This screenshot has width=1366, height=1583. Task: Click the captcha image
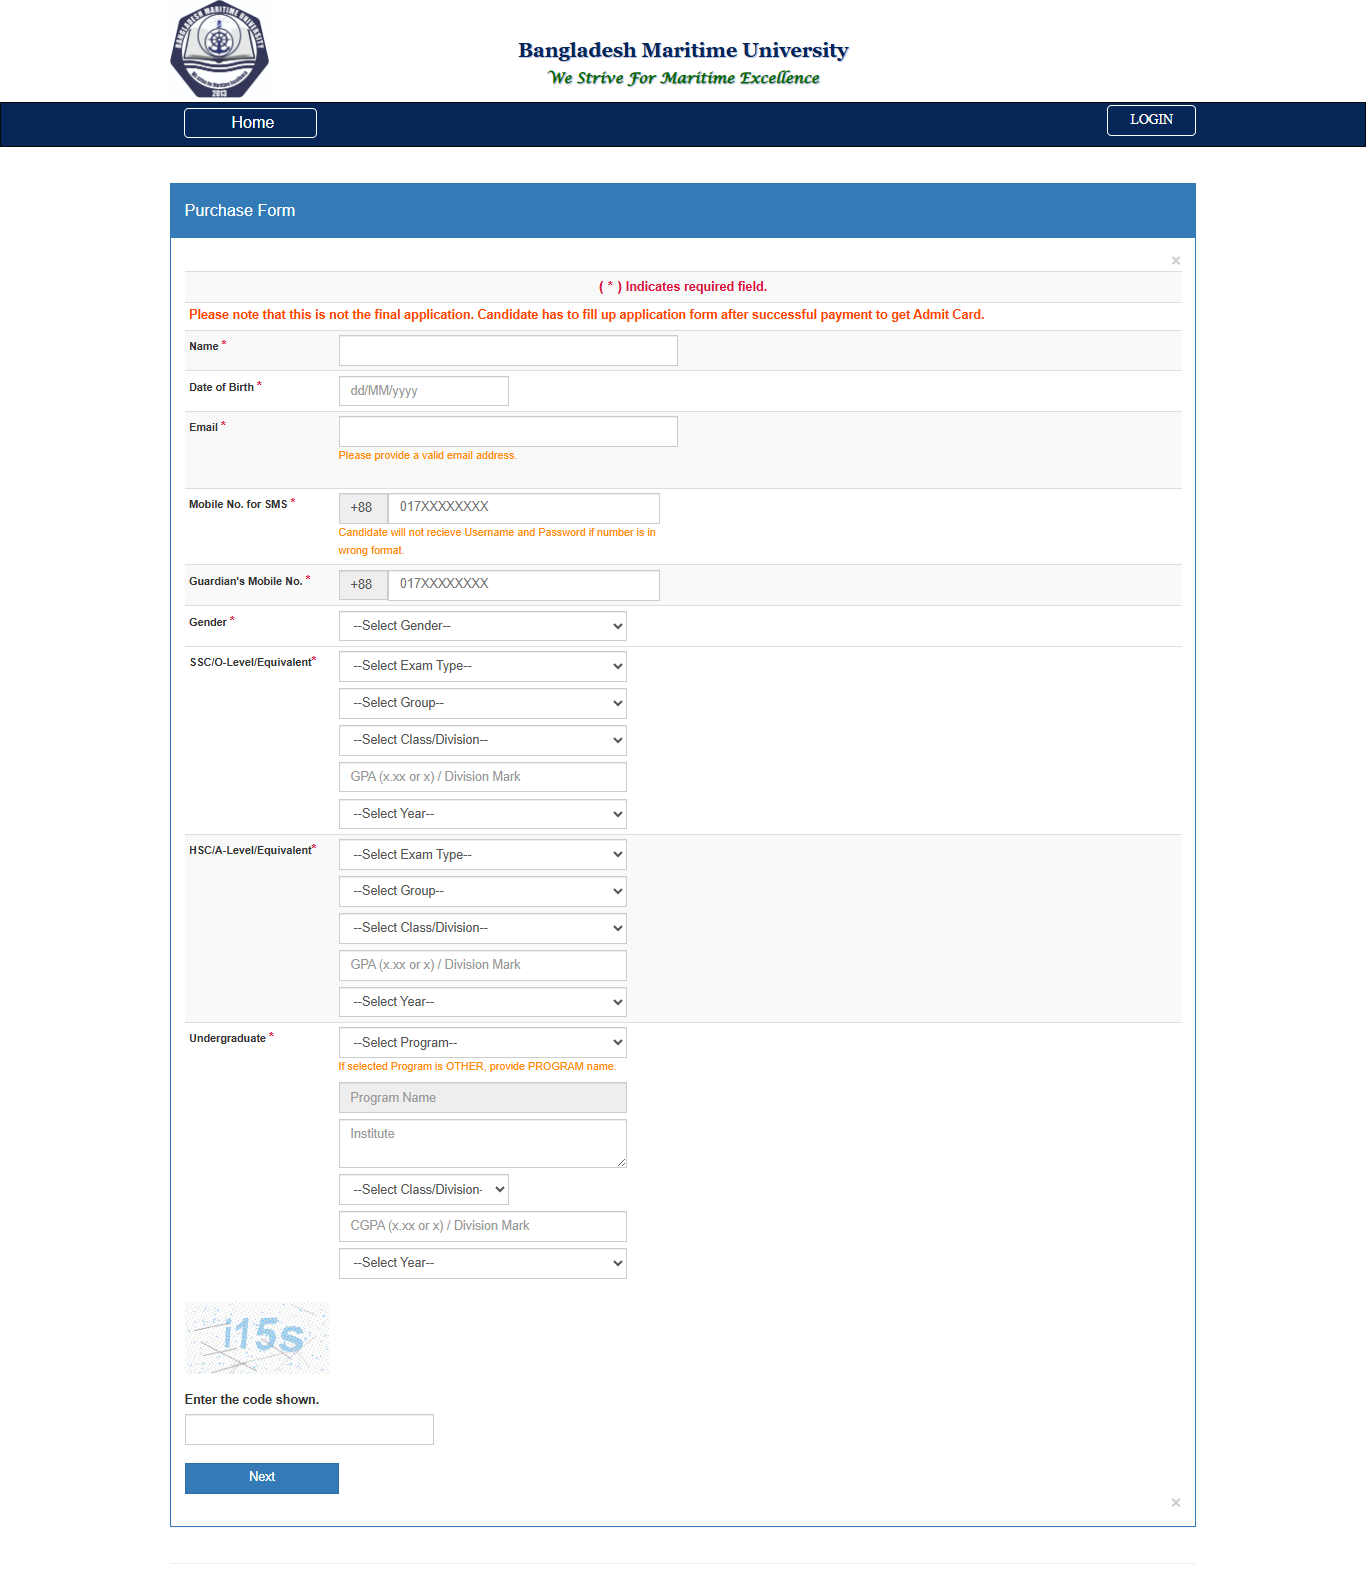click(257, 1338)
